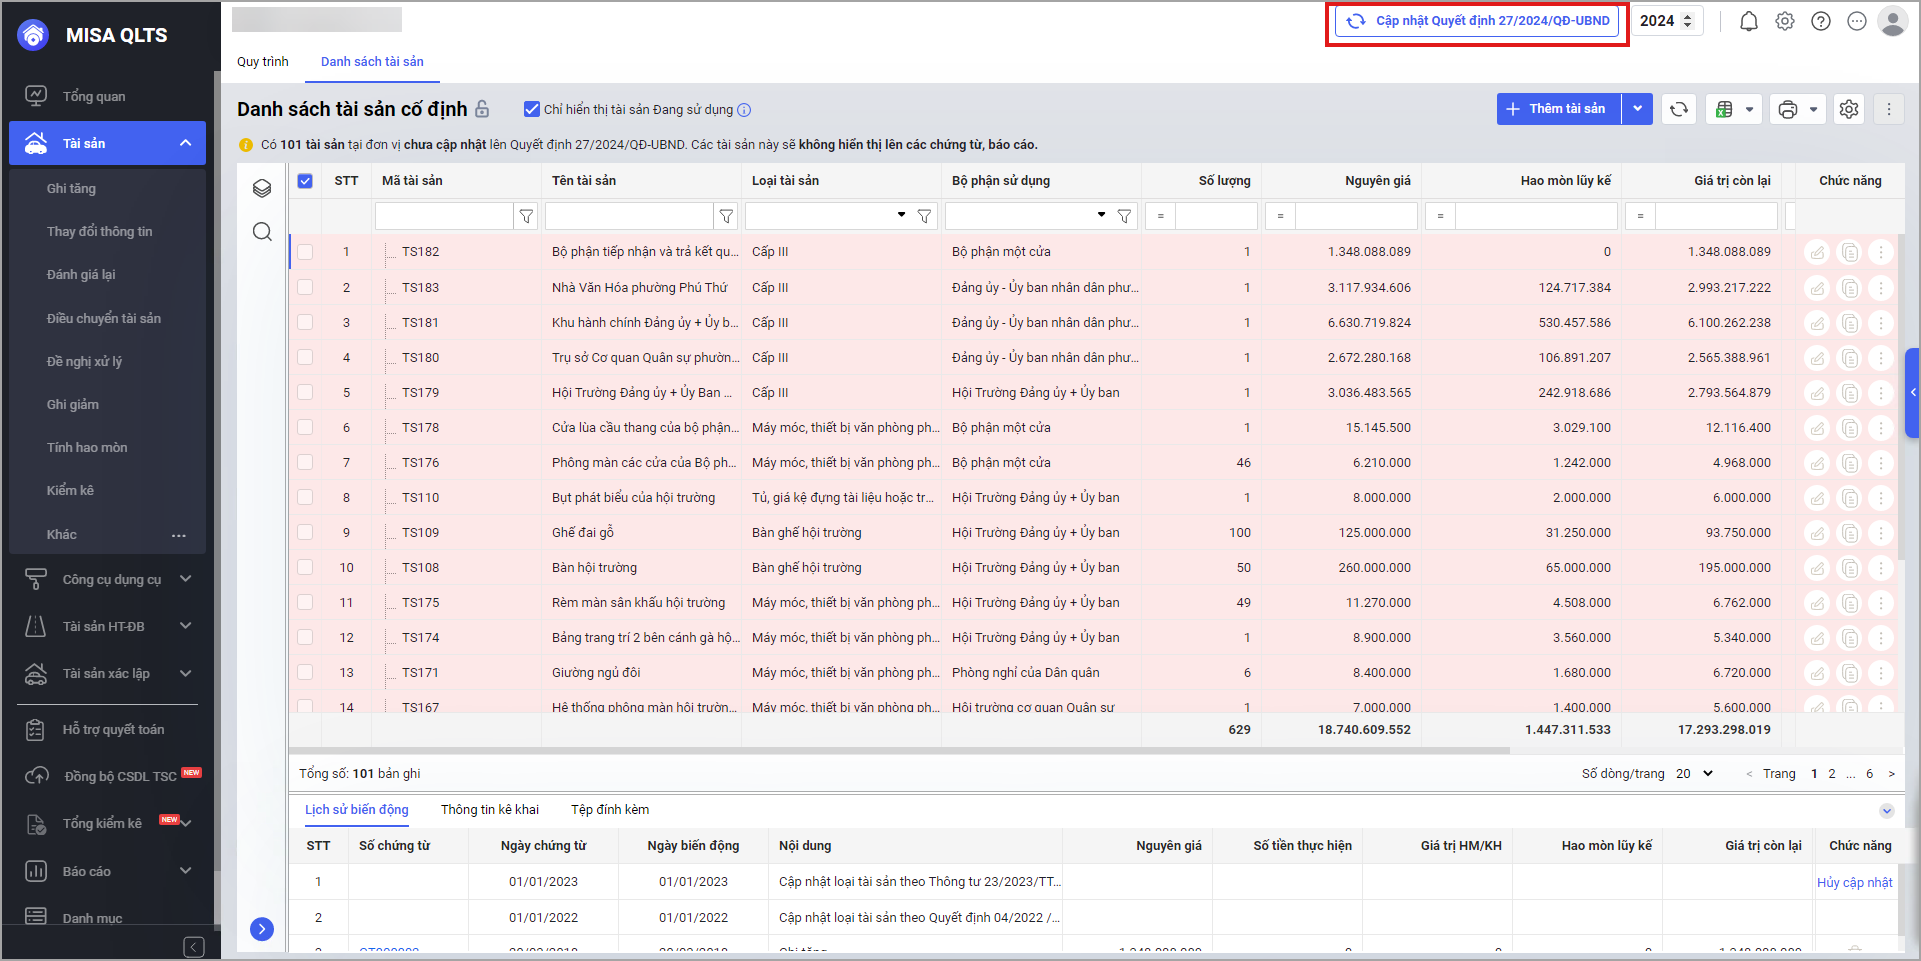Click the notification bell icon
The height and width of the screenshot is (961, 1921).
pos(1748,21)
